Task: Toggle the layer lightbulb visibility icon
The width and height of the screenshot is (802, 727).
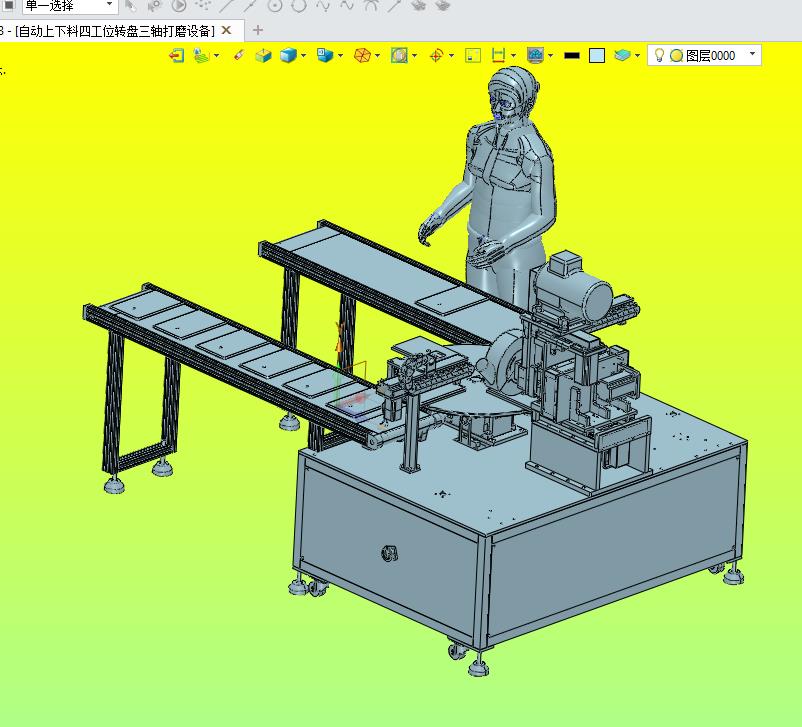Action: pos(659,55)
